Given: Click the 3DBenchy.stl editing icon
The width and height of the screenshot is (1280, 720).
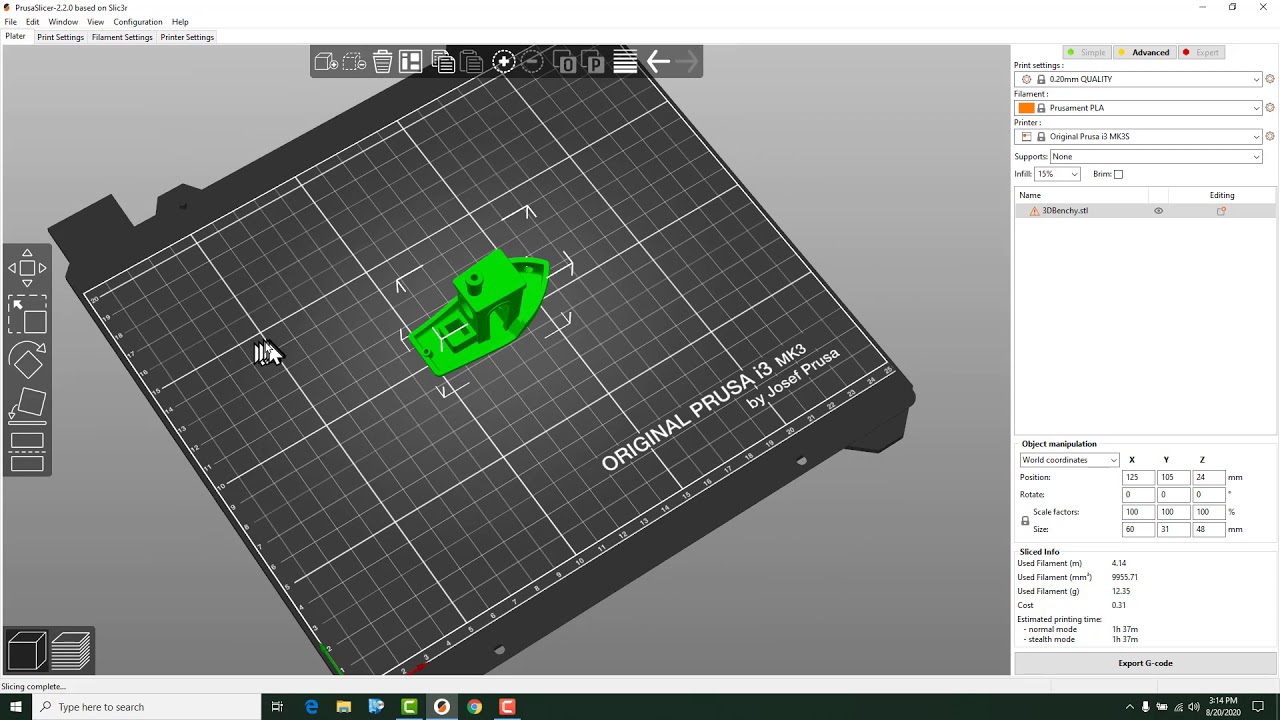Looking at the screenshot, I should click(1221, 211).
